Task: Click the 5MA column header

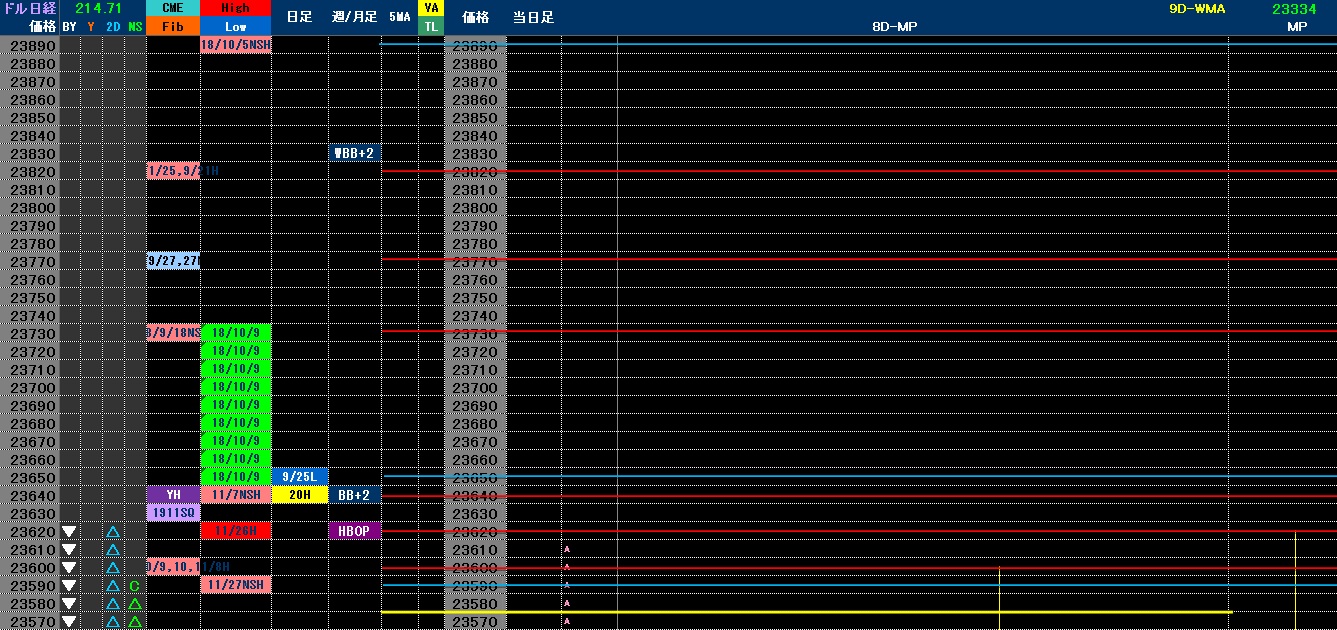Action: (x=400, y=17)
